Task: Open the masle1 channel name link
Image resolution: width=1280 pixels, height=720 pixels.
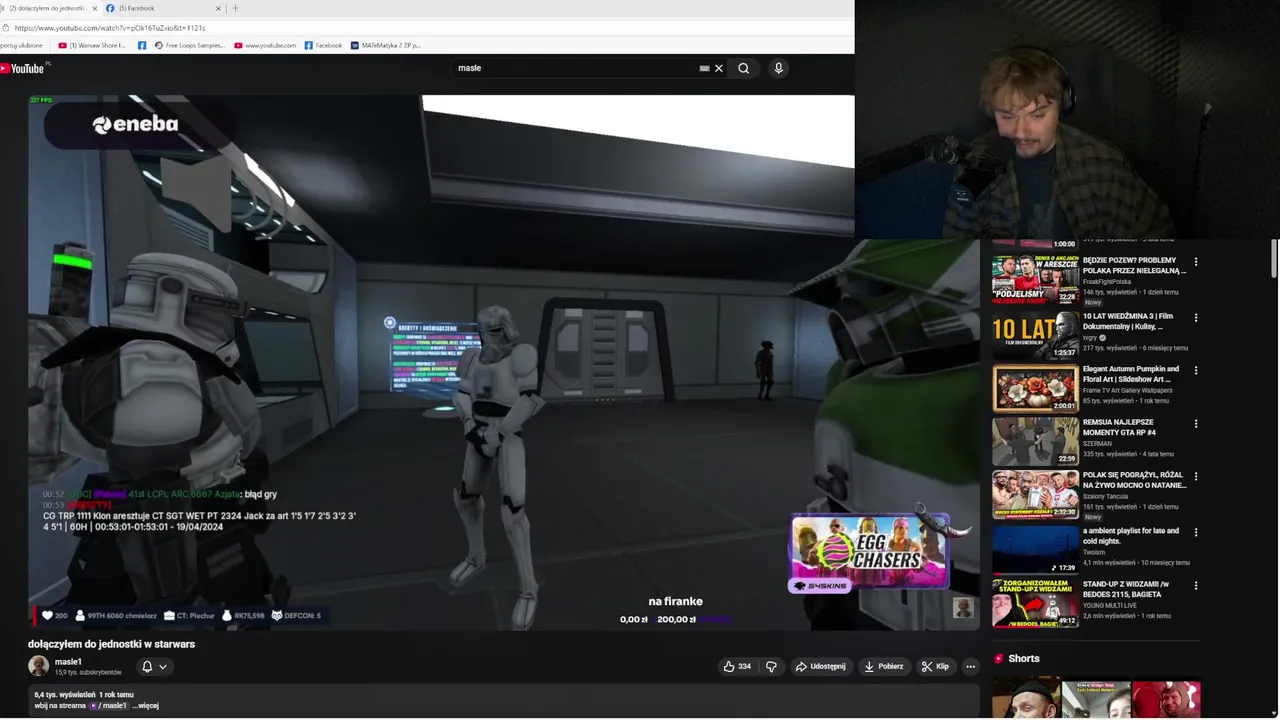Action: coord(68,662)
